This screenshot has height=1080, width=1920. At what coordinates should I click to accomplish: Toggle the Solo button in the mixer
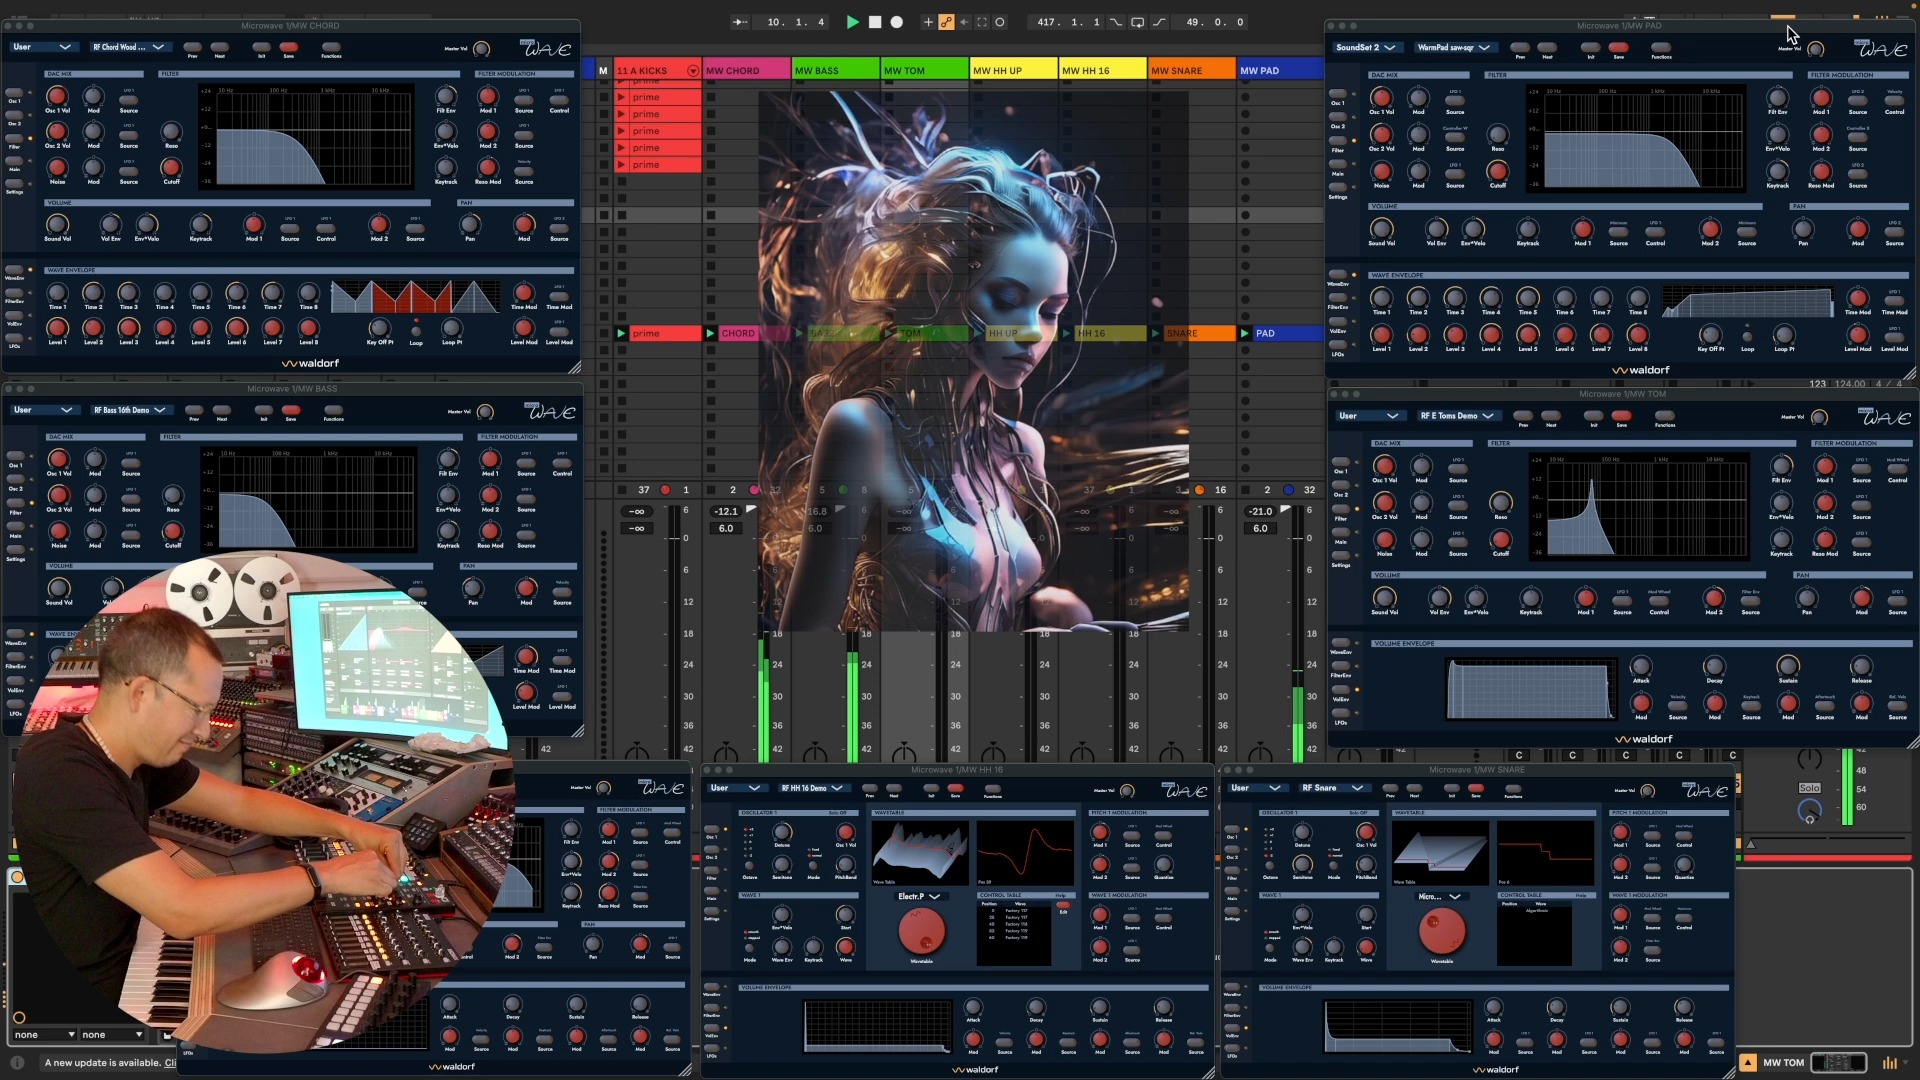point(1809,788)
